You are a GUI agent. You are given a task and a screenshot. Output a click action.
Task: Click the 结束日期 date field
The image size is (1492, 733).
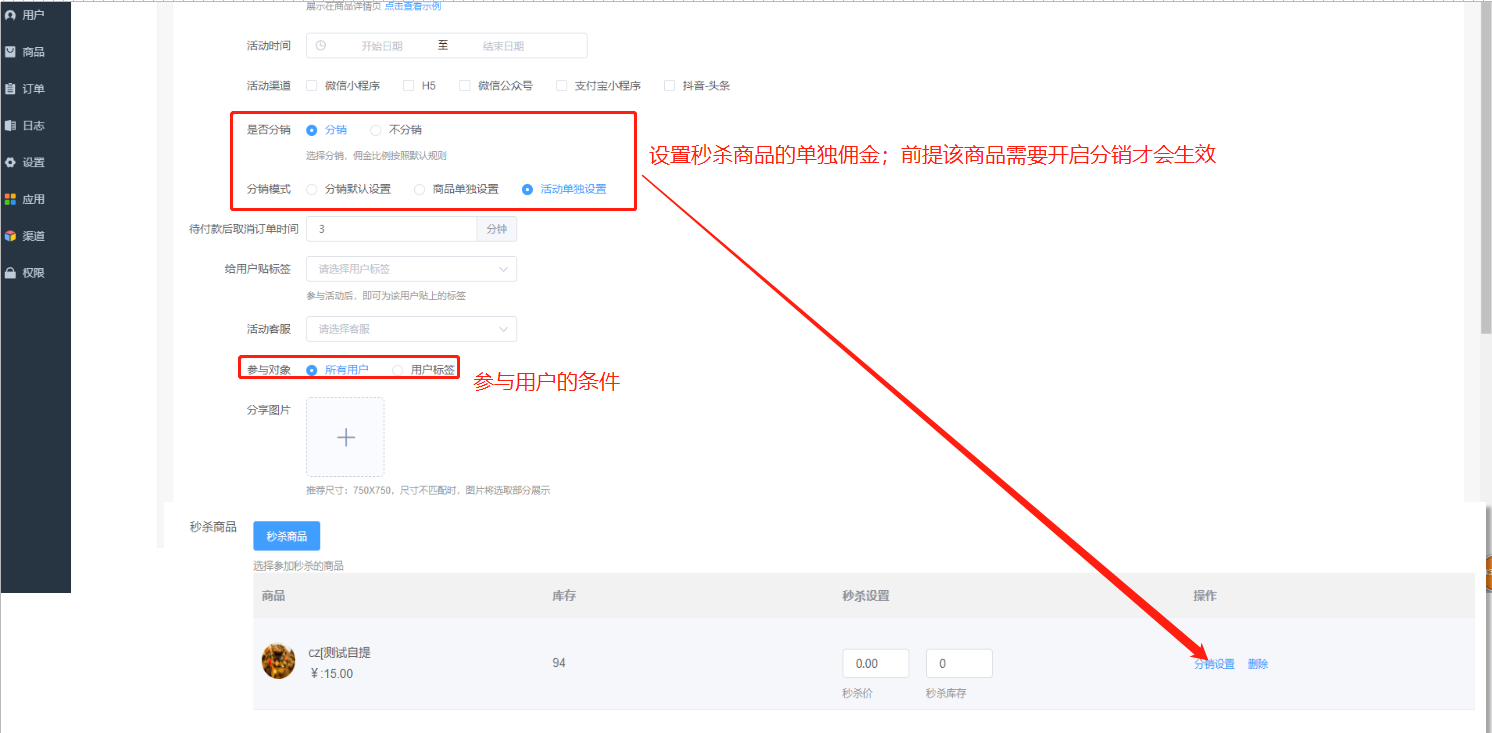pyautogui.click(x=503, y=46)
